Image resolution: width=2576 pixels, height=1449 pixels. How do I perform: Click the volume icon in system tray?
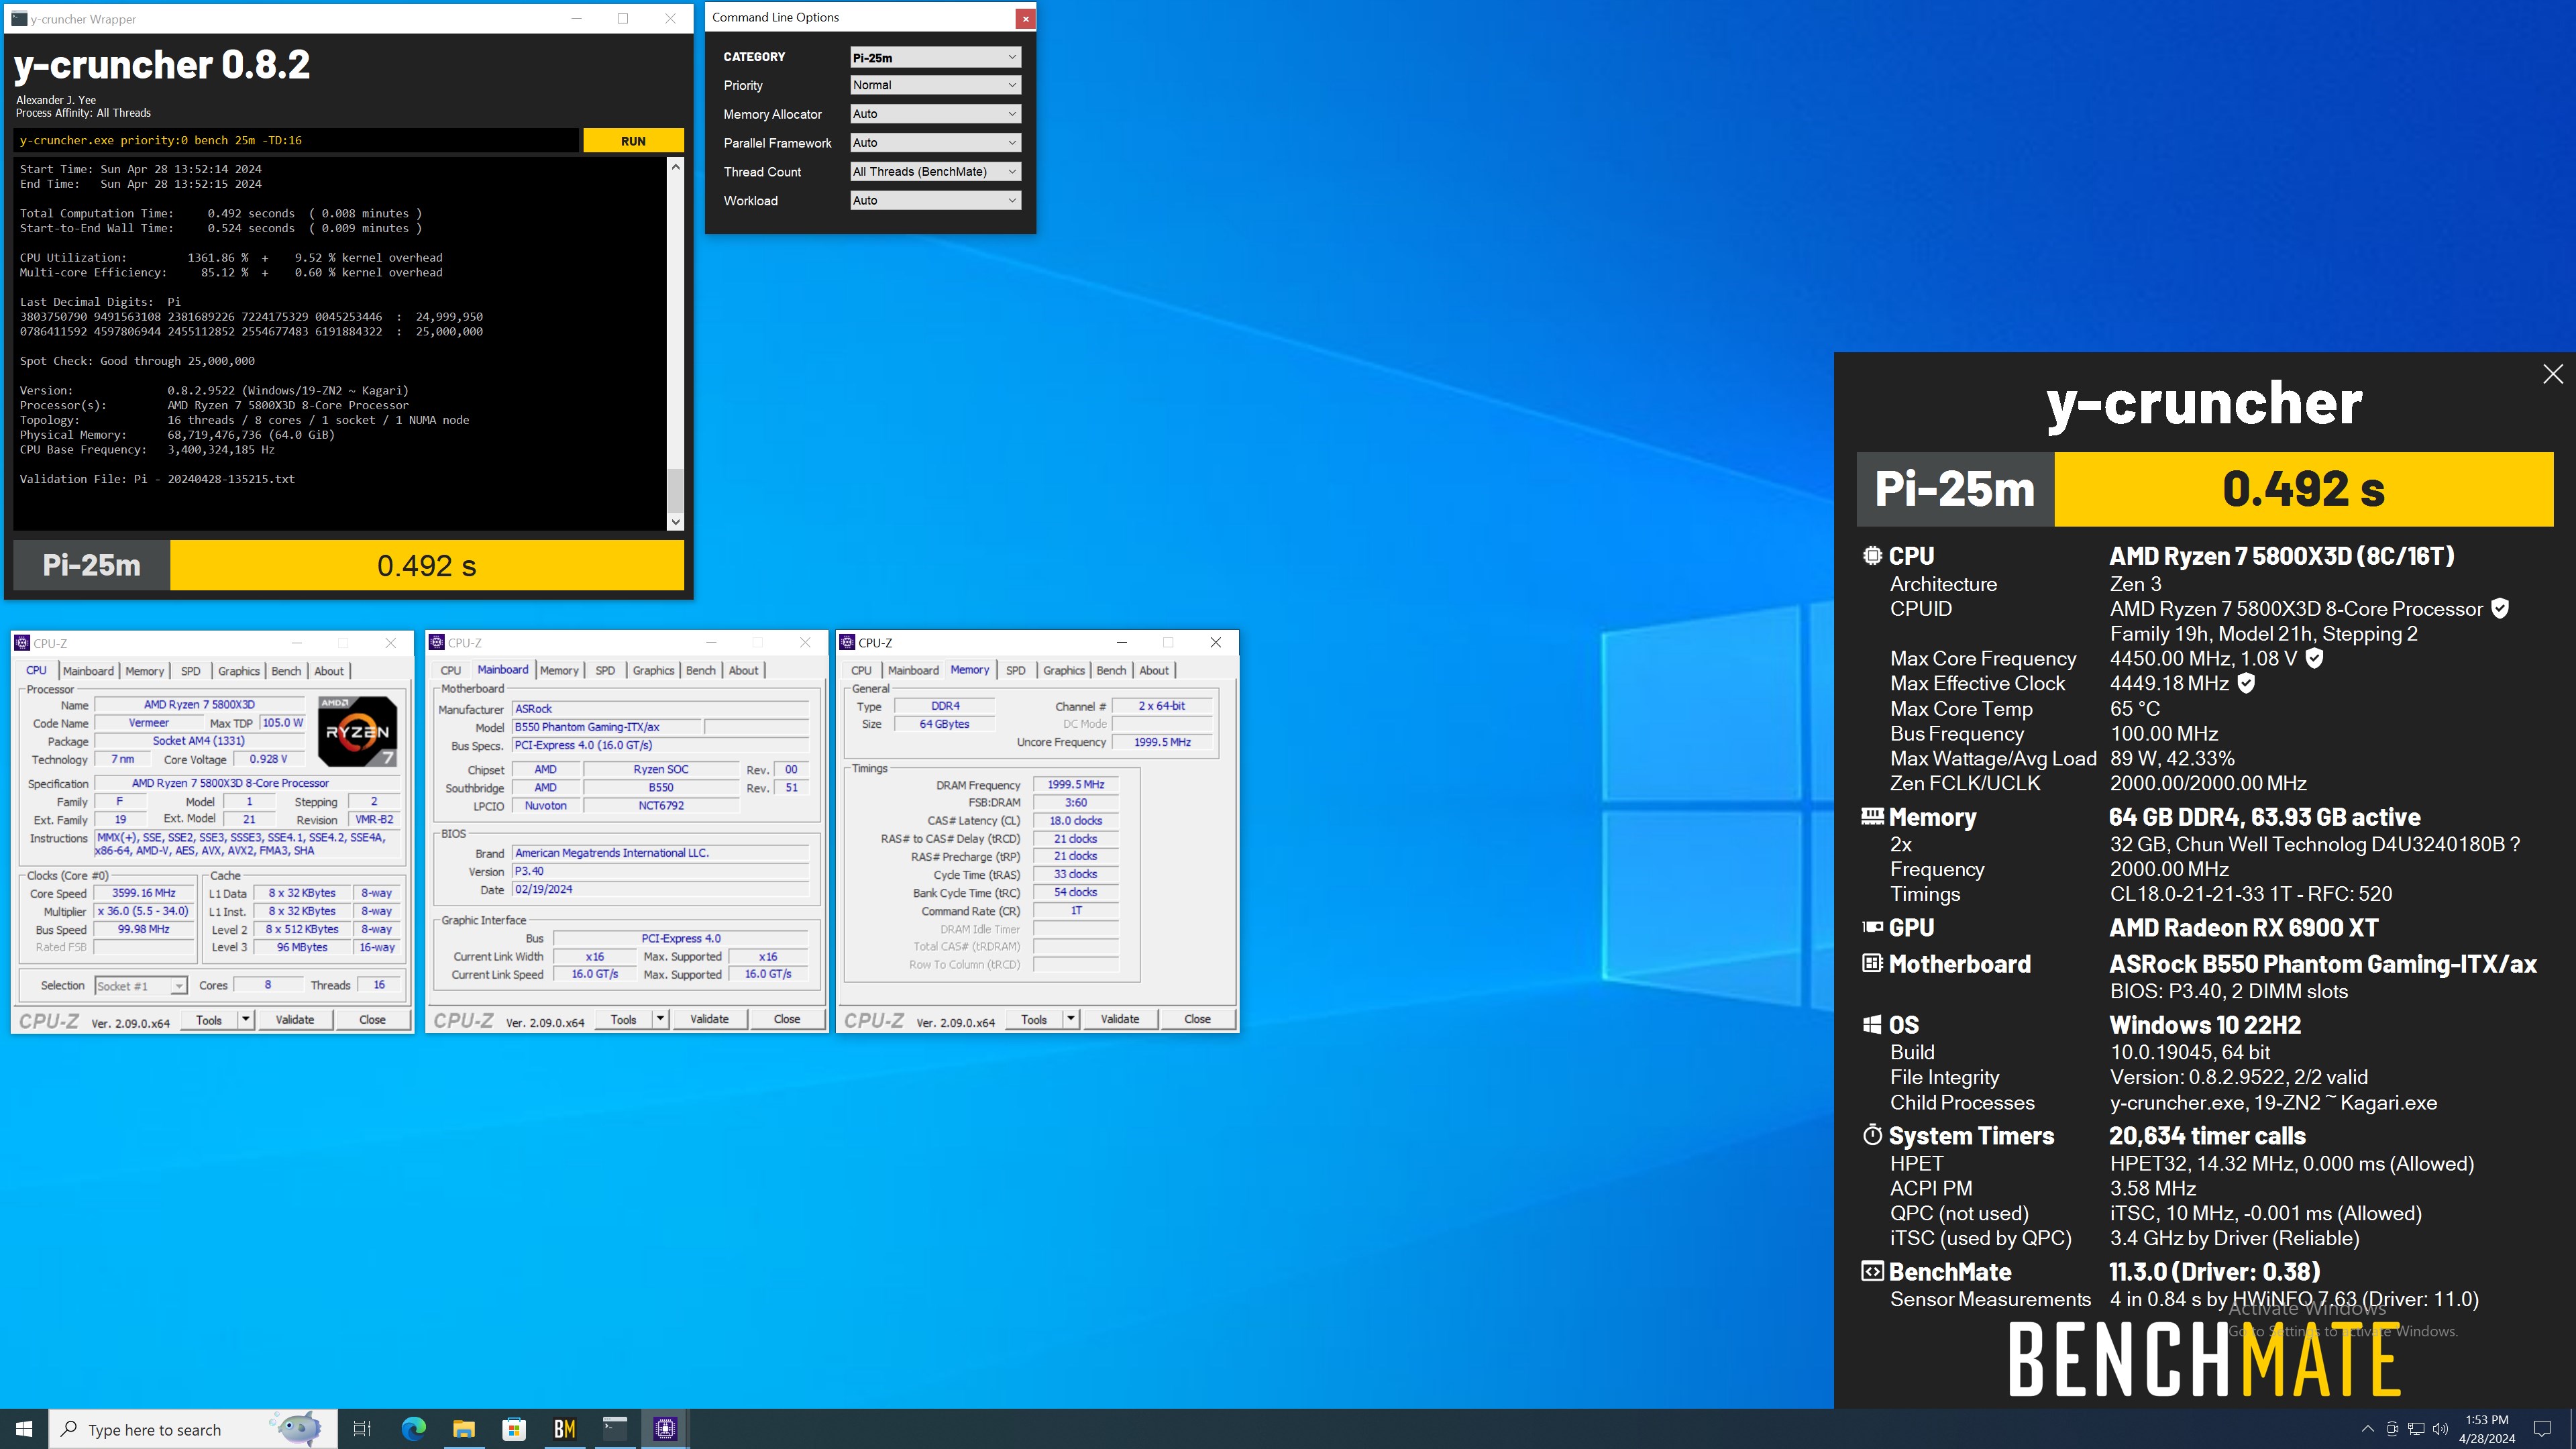point(2440,1429)
